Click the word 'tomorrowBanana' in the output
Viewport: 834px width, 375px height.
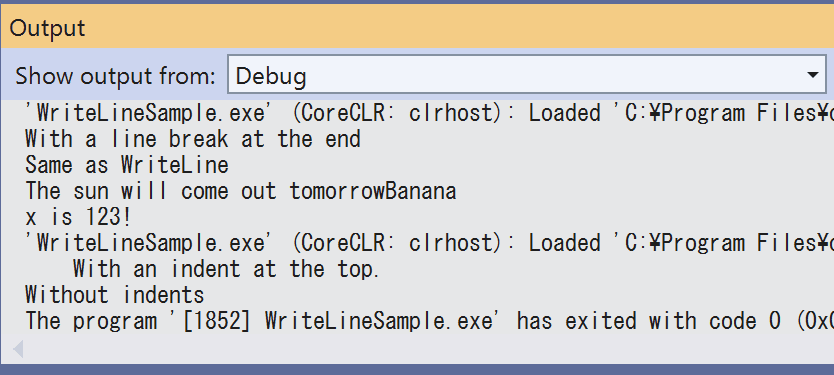pyautogui.click(x=373, y=191)
